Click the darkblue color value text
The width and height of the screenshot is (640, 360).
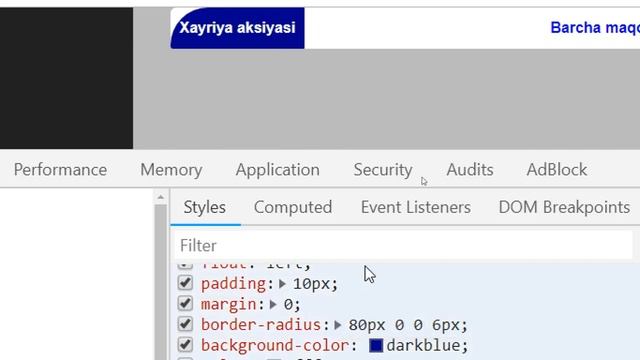[423, 345]
